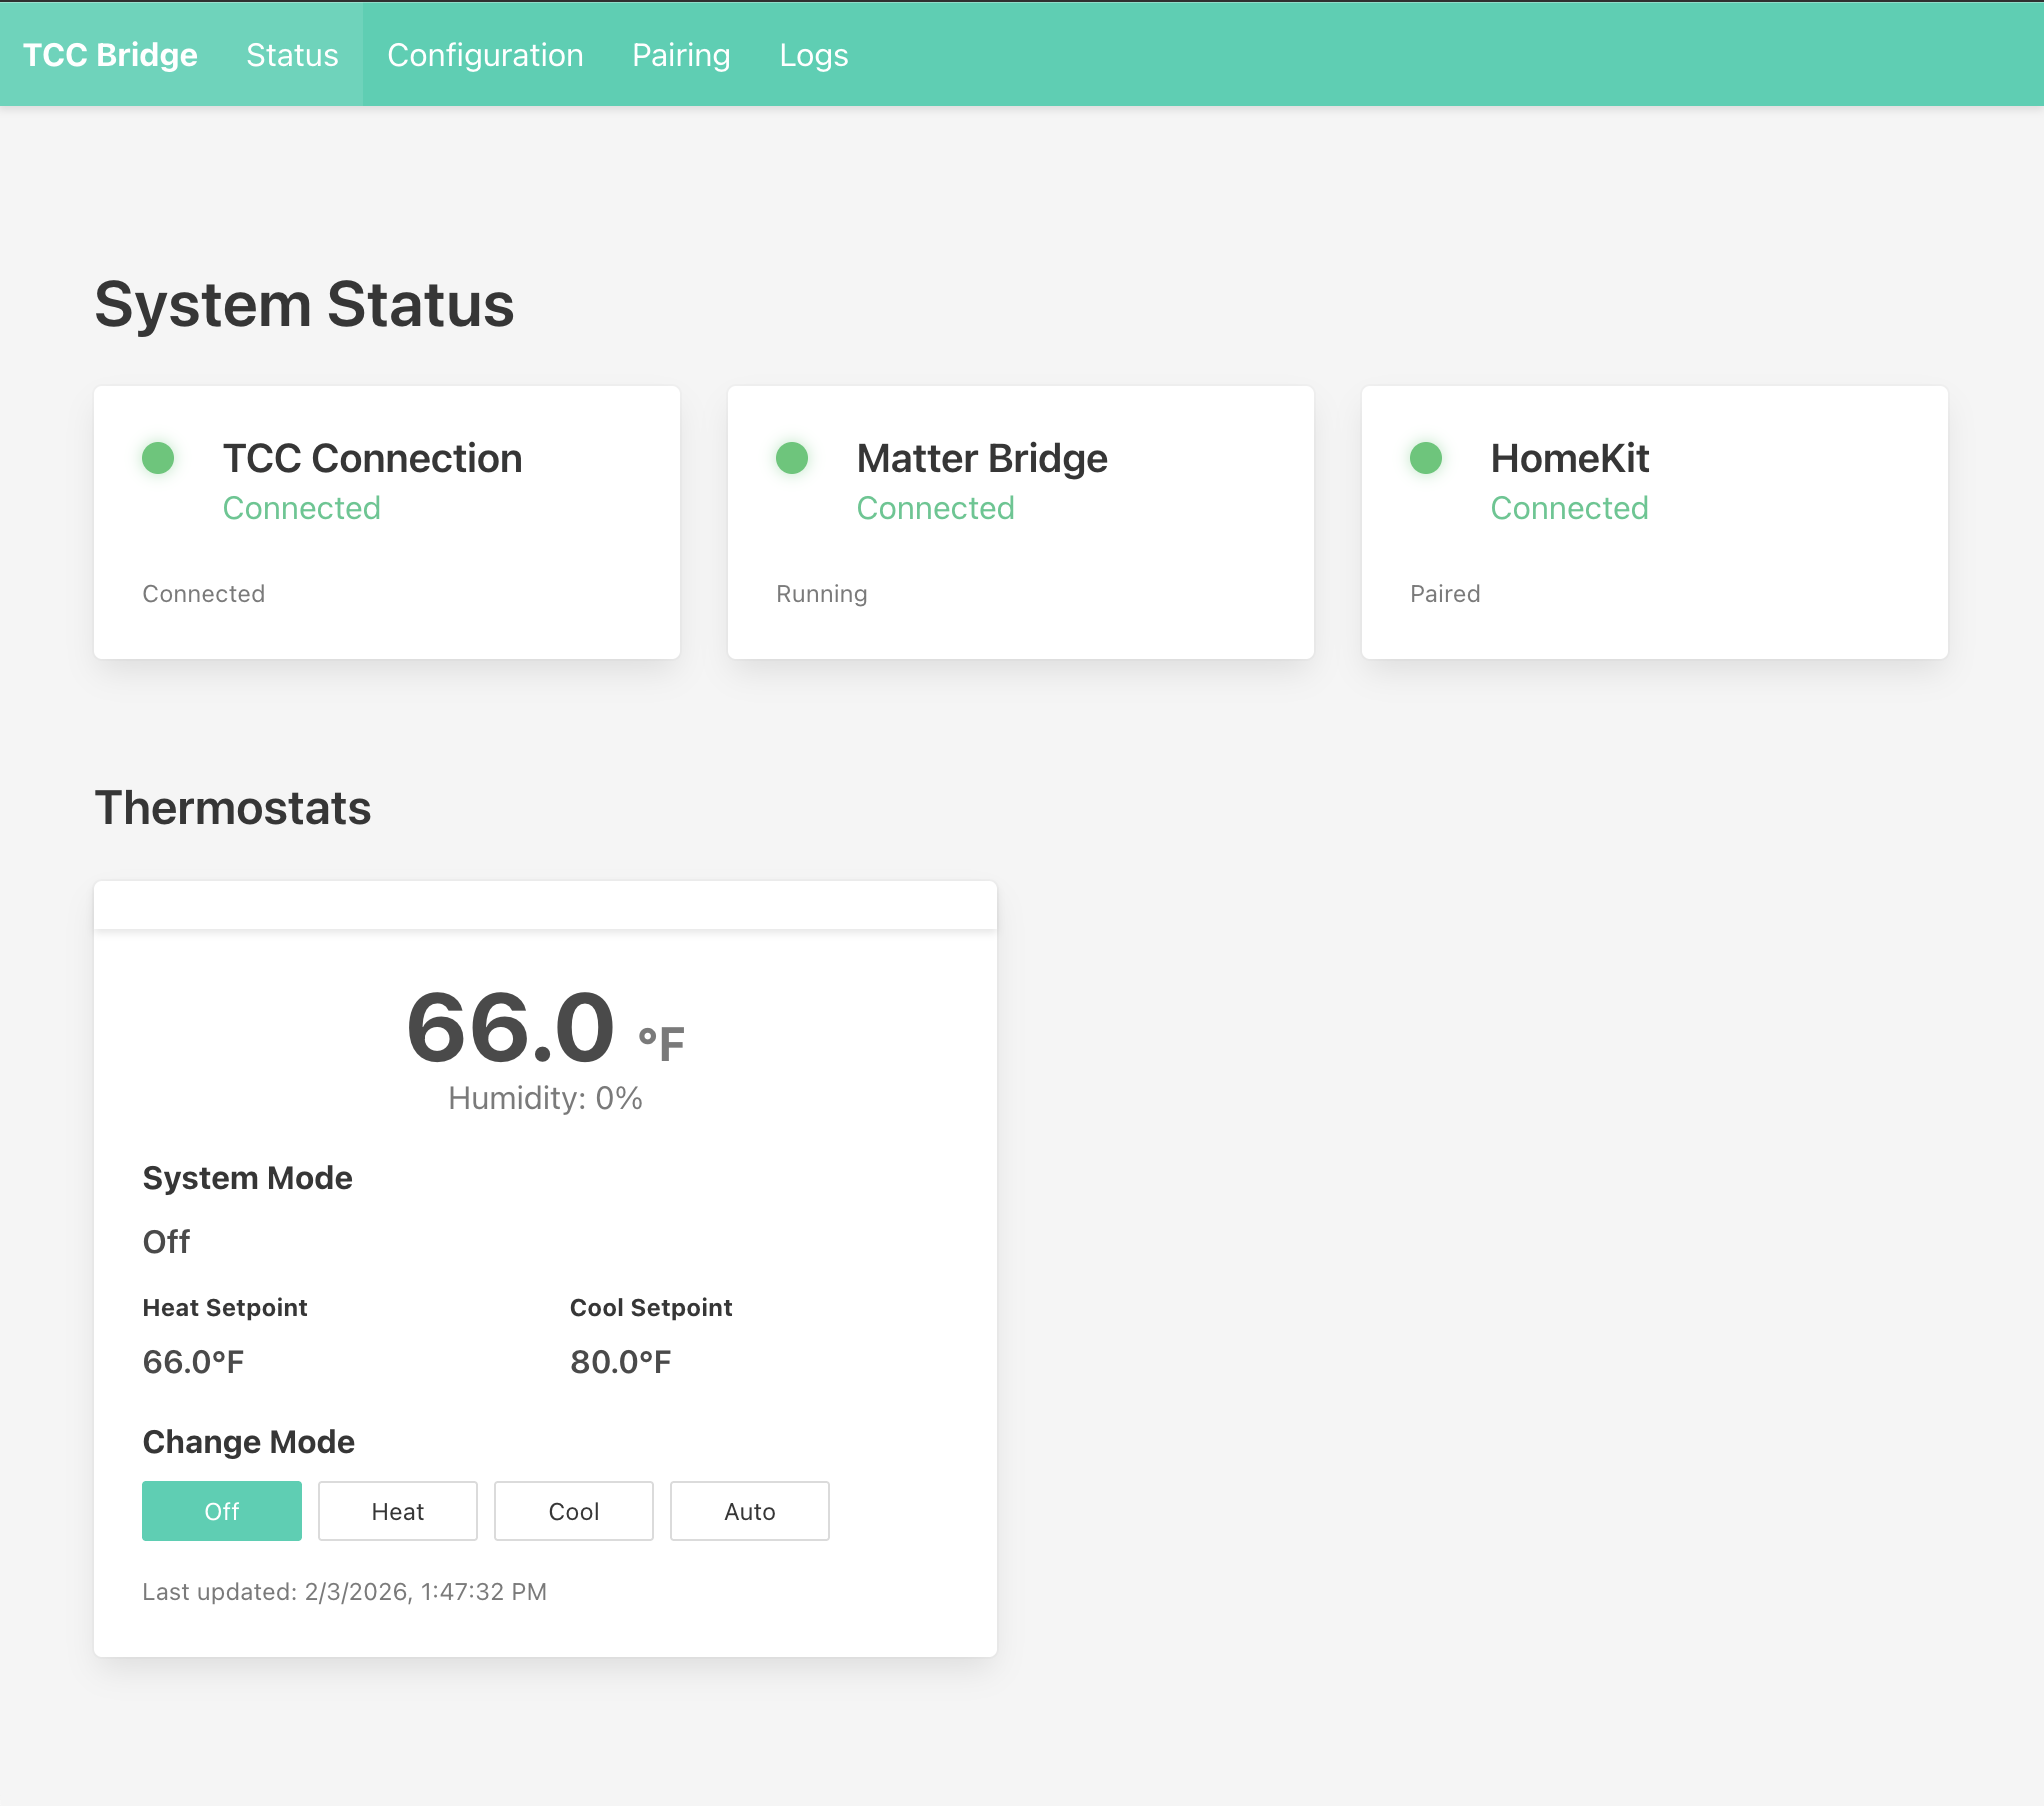View the Logs page
Viewport: 2044px width, 1806px height.
[813, 54]
